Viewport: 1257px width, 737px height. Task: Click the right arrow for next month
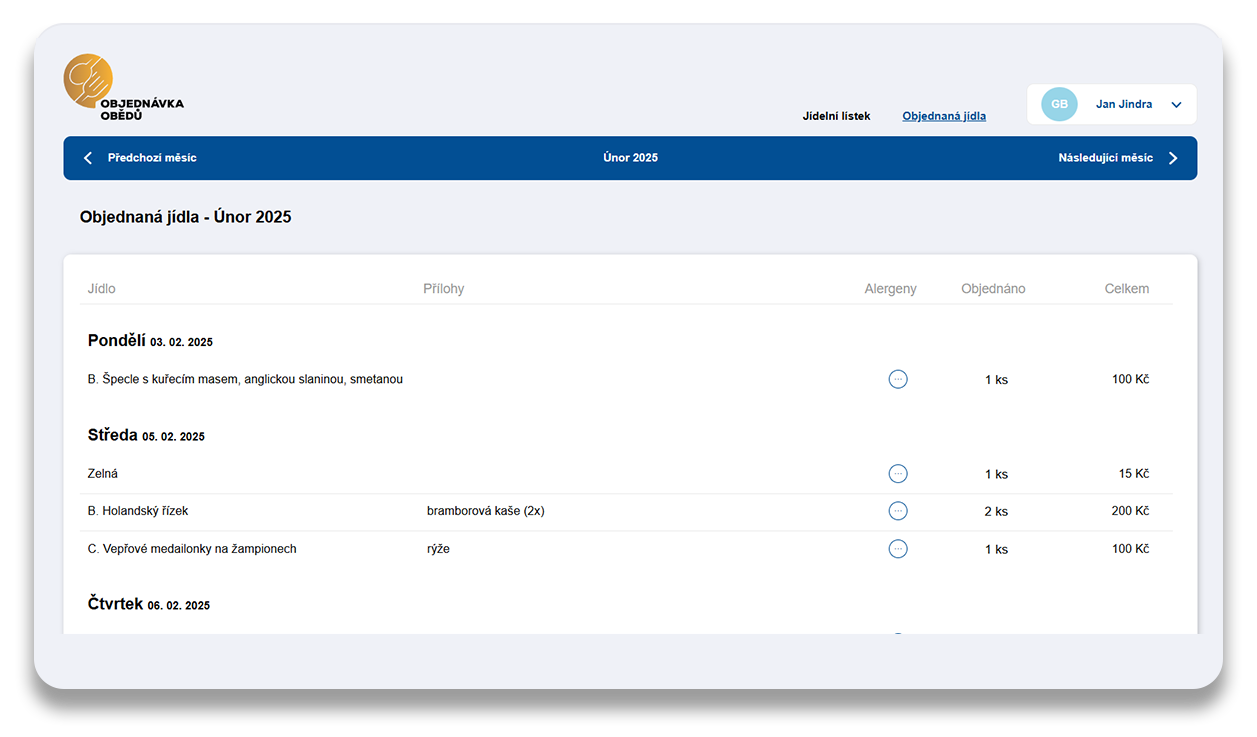click(1173, 158)
